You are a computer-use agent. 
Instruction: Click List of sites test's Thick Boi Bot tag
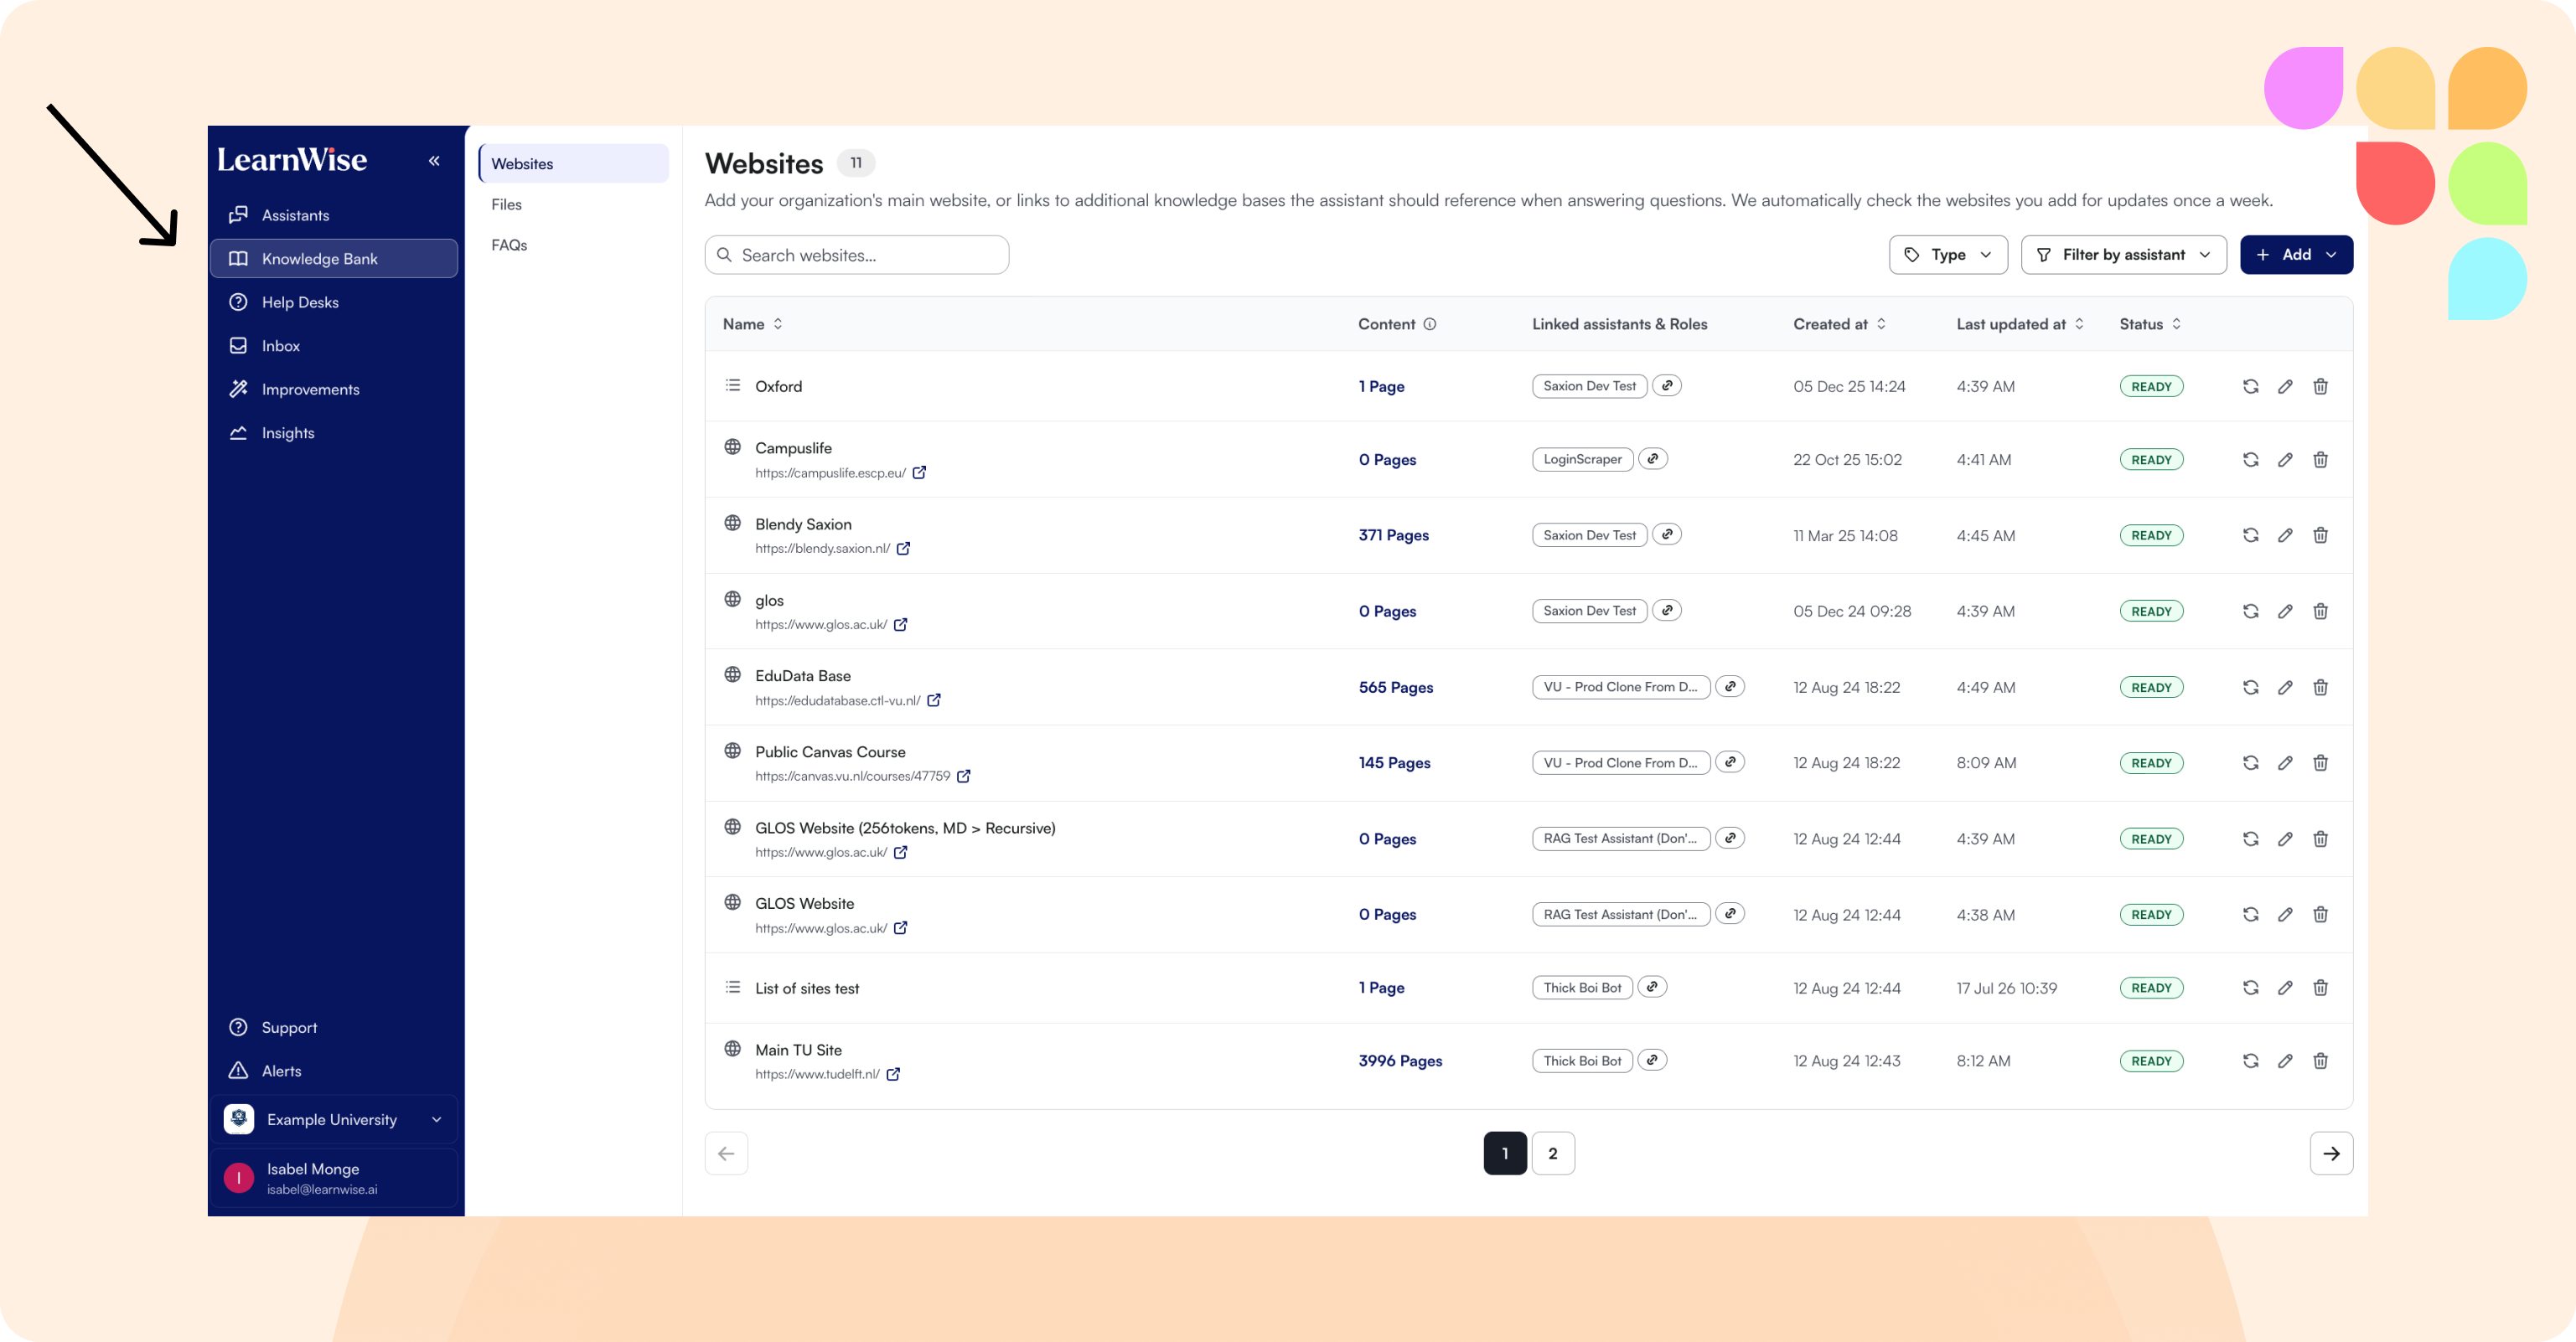point(1582,988)
